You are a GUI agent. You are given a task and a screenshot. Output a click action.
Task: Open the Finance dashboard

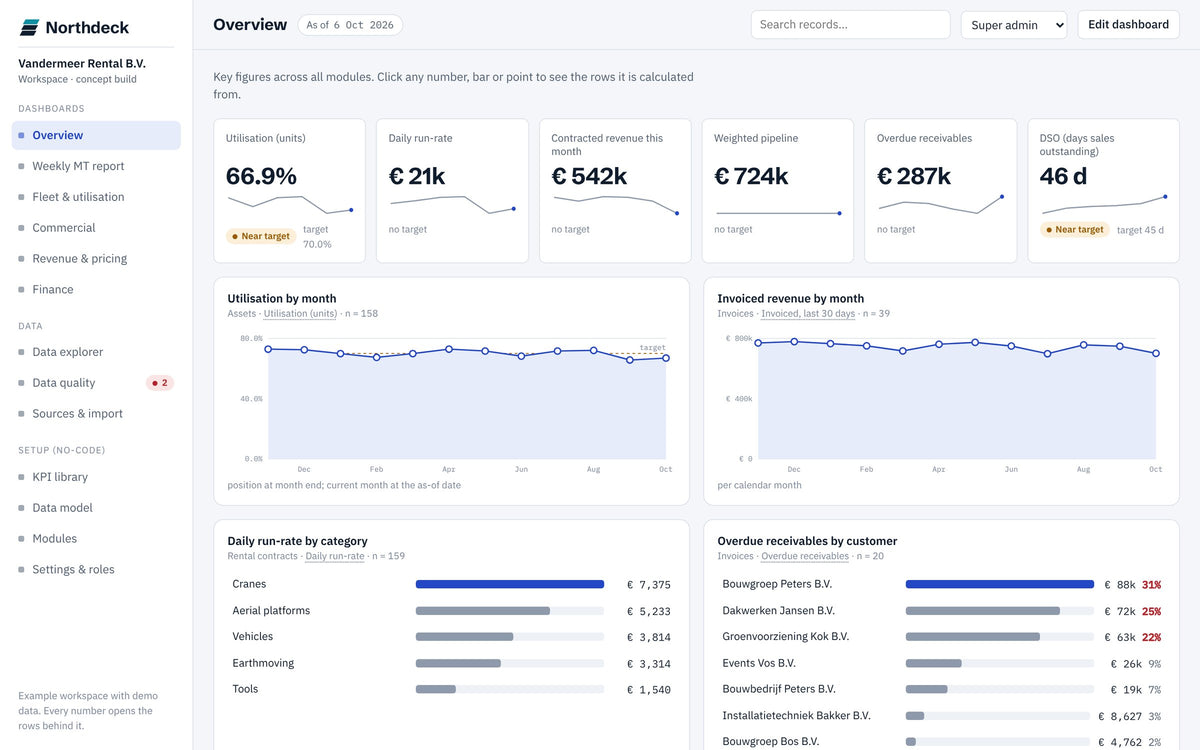96,290
